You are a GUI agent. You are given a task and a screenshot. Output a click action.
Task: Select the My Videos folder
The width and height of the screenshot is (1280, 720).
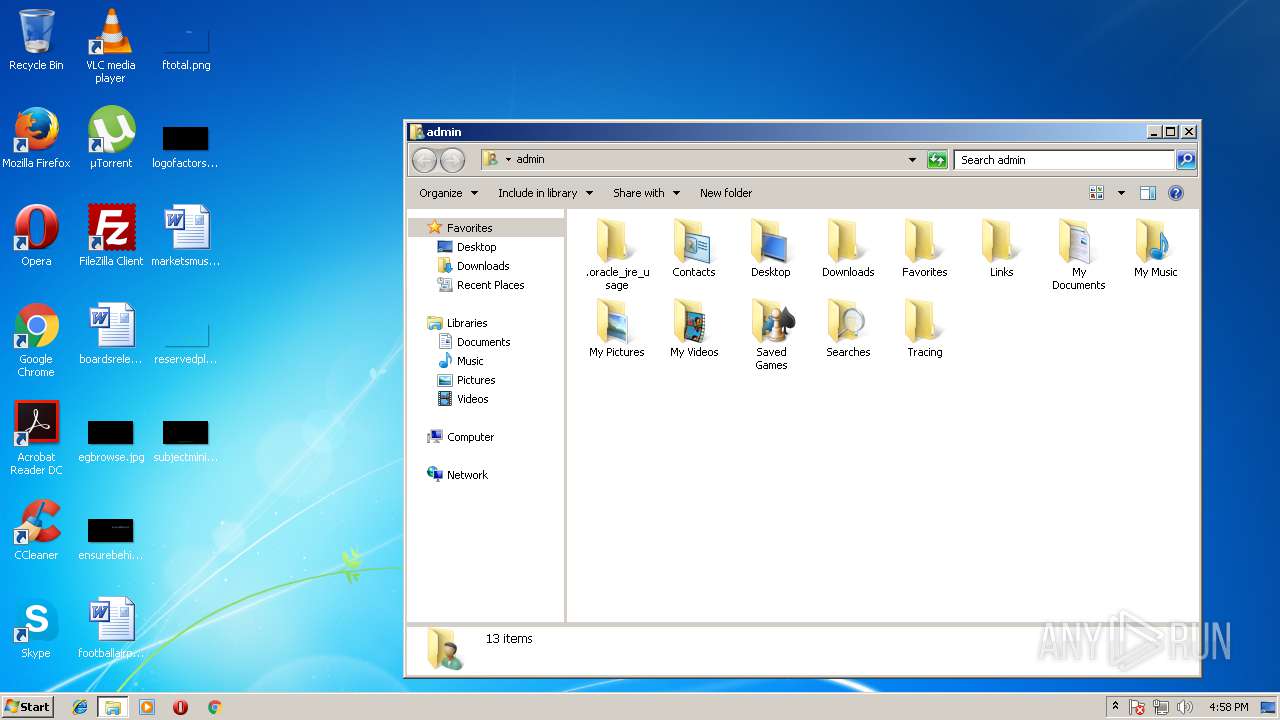tap(694, 328)
